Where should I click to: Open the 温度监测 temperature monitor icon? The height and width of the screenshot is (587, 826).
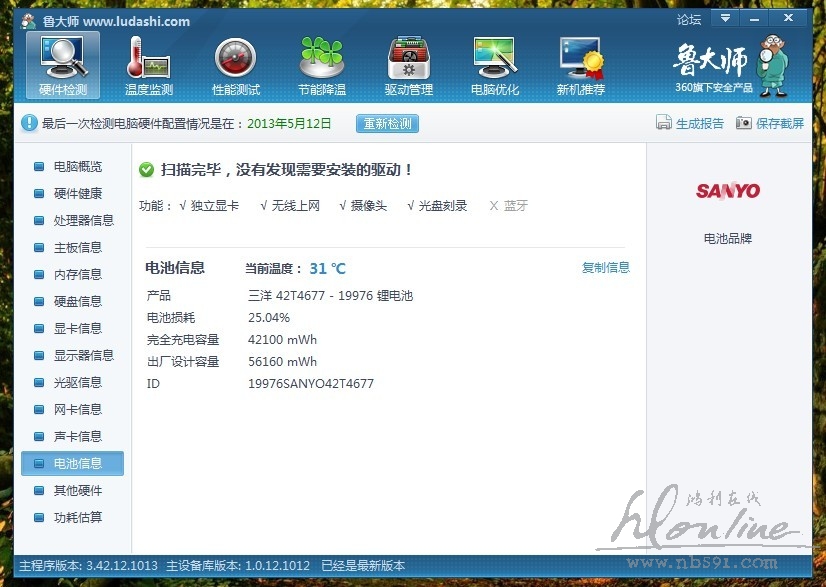(148, 58)
